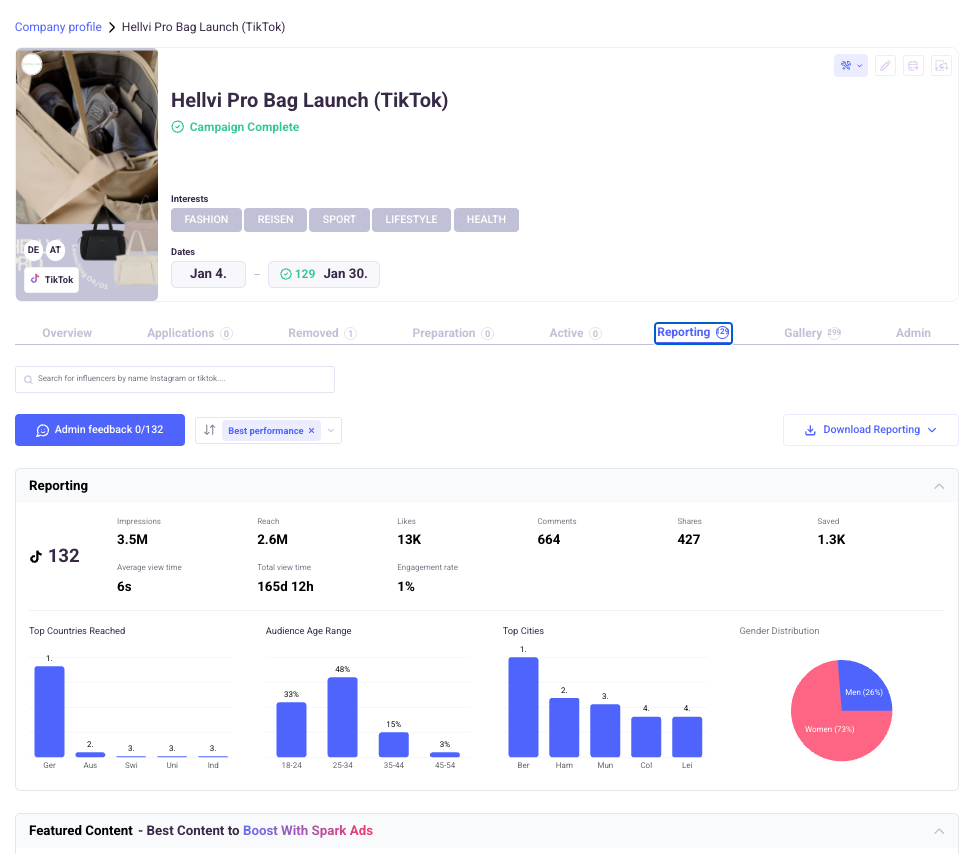The height and width of the screenshot is (854, 972).
Task: Click the Shares value 427
Action: click(x=689, y=540)
